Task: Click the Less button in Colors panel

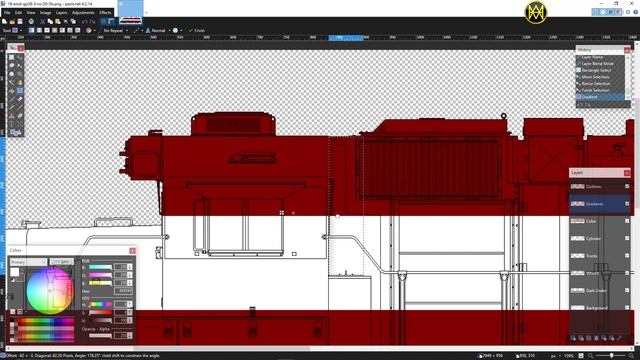Action: pyautogui.click(x=62, y=262)
